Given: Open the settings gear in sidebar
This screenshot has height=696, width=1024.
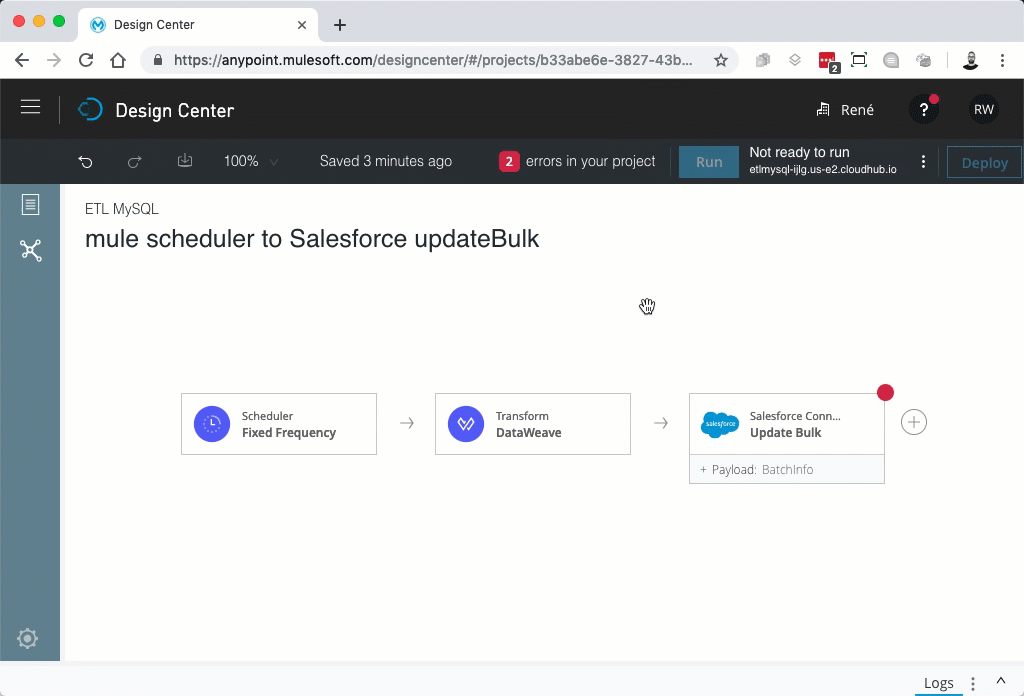Looking at the screenshot, I should coord(27,639).
